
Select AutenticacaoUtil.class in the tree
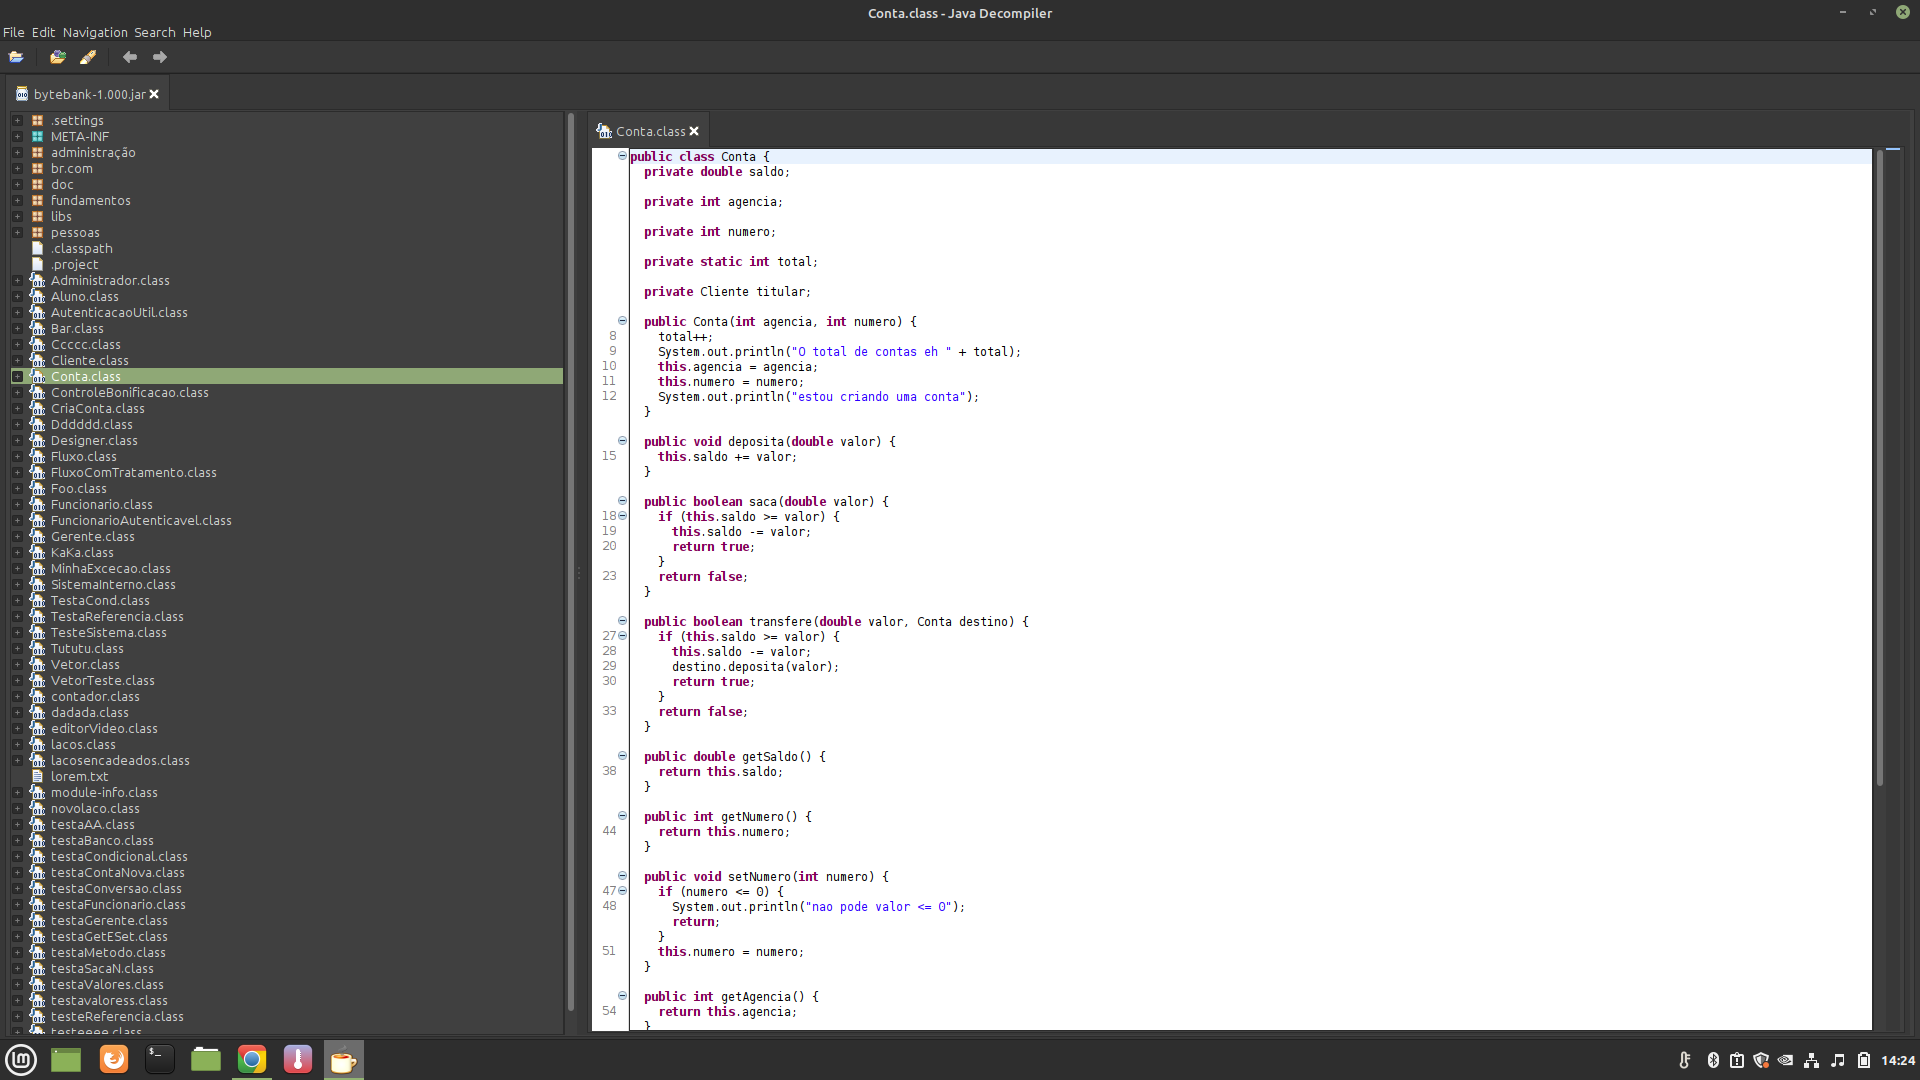pos(119,312)
